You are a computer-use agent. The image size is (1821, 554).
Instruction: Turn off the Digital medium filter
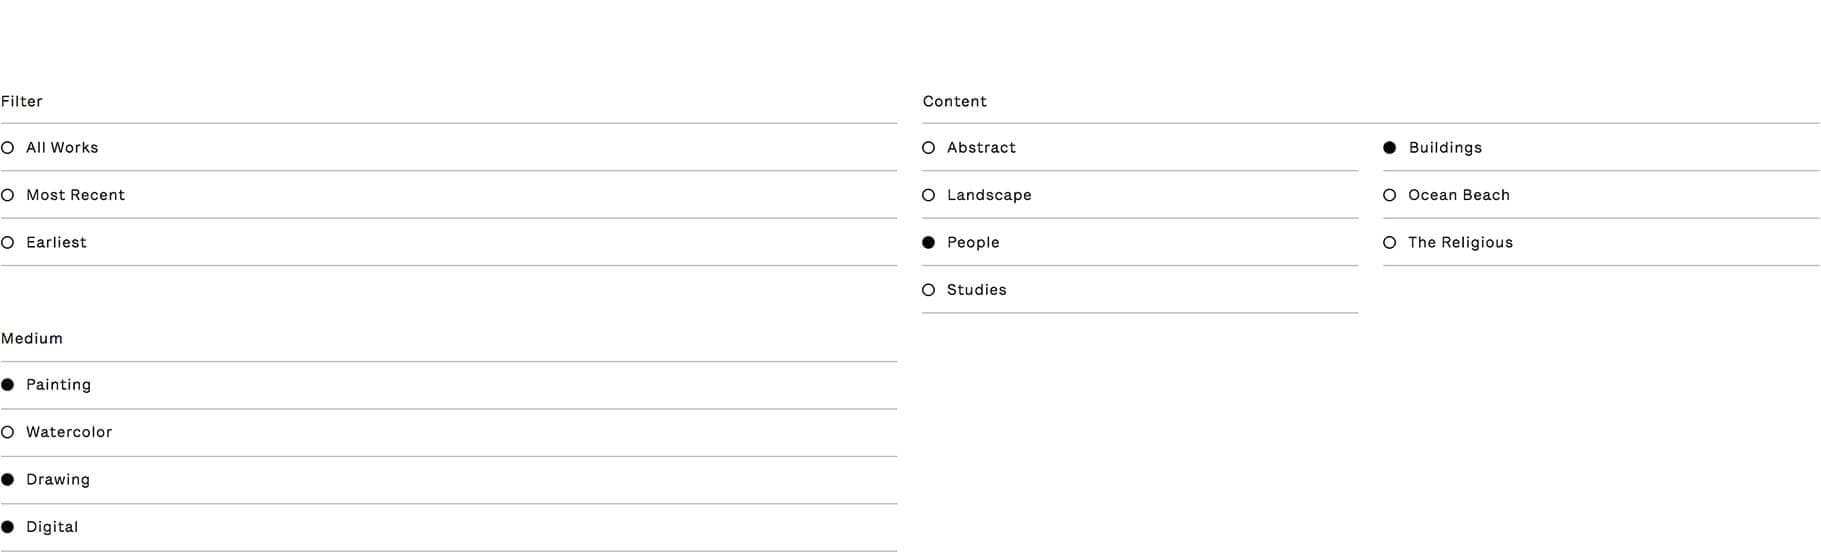point(51,527)
